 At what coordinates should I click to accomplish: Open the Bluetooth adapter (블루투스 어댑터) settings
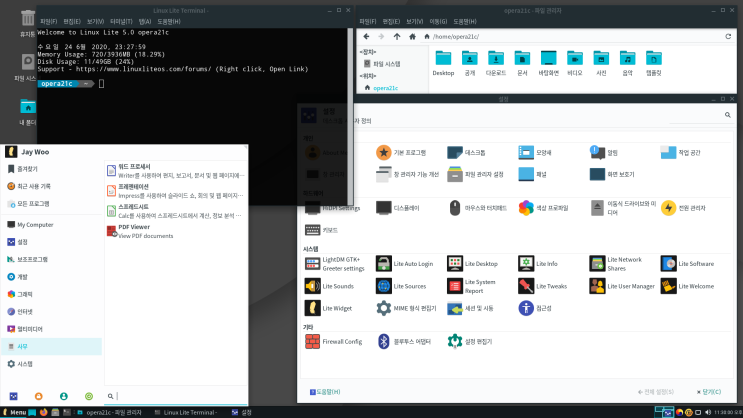click(x=403, y=341)
